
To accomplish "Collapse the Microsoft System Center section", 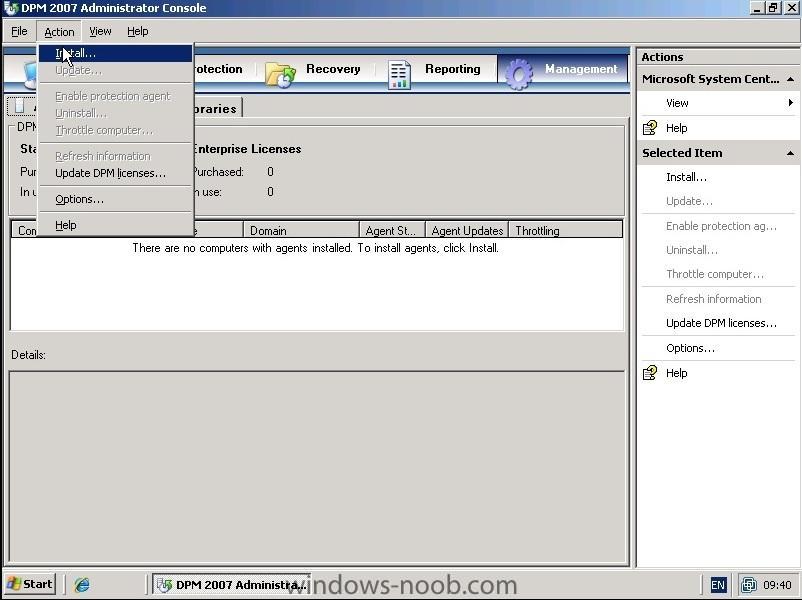I will [790, 79].
